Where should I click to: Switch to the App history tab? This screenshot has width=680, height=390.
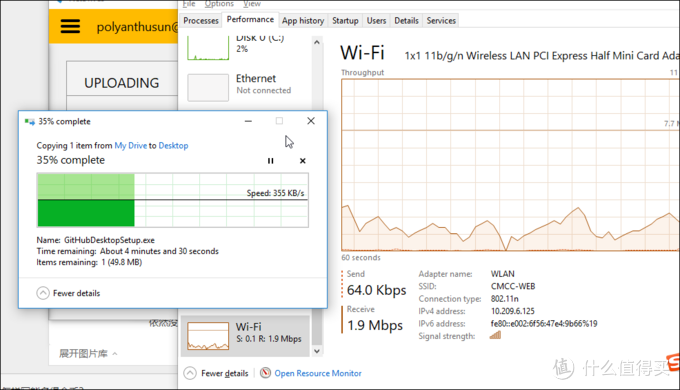tap(303, 20)
